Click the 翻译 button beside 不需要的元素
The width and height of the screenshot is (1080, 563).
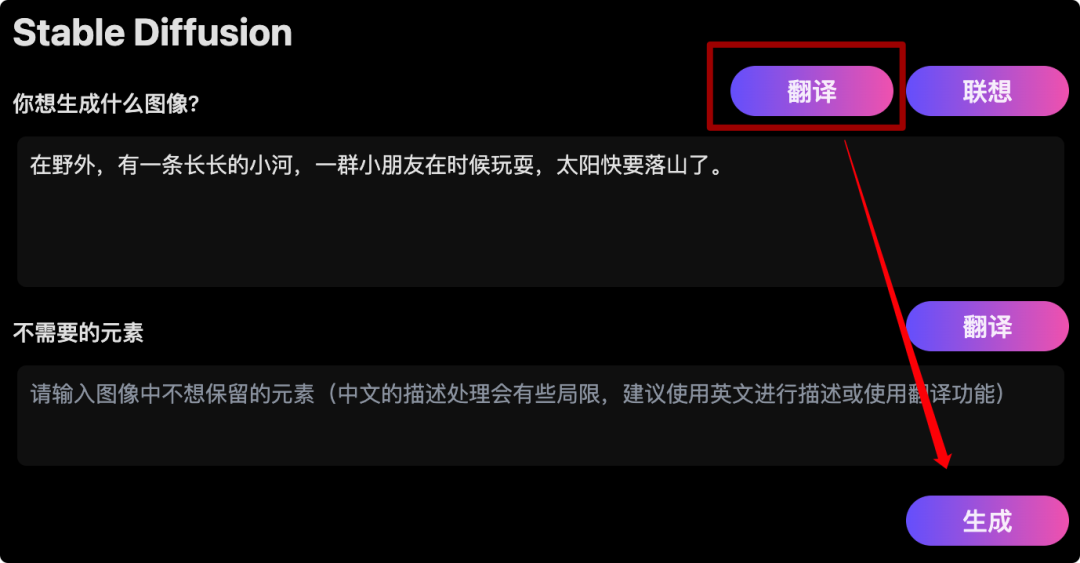tap(987, 326)
